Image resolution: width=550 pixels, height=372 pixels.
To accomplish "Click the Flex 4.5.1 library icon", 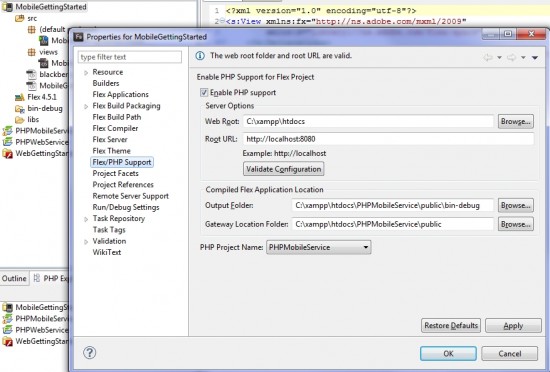I will (20, 97).
